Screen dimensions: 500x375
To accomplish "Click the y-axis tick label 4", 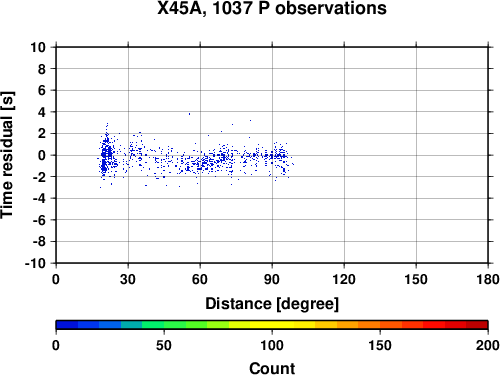I will (x=42, y=112).
